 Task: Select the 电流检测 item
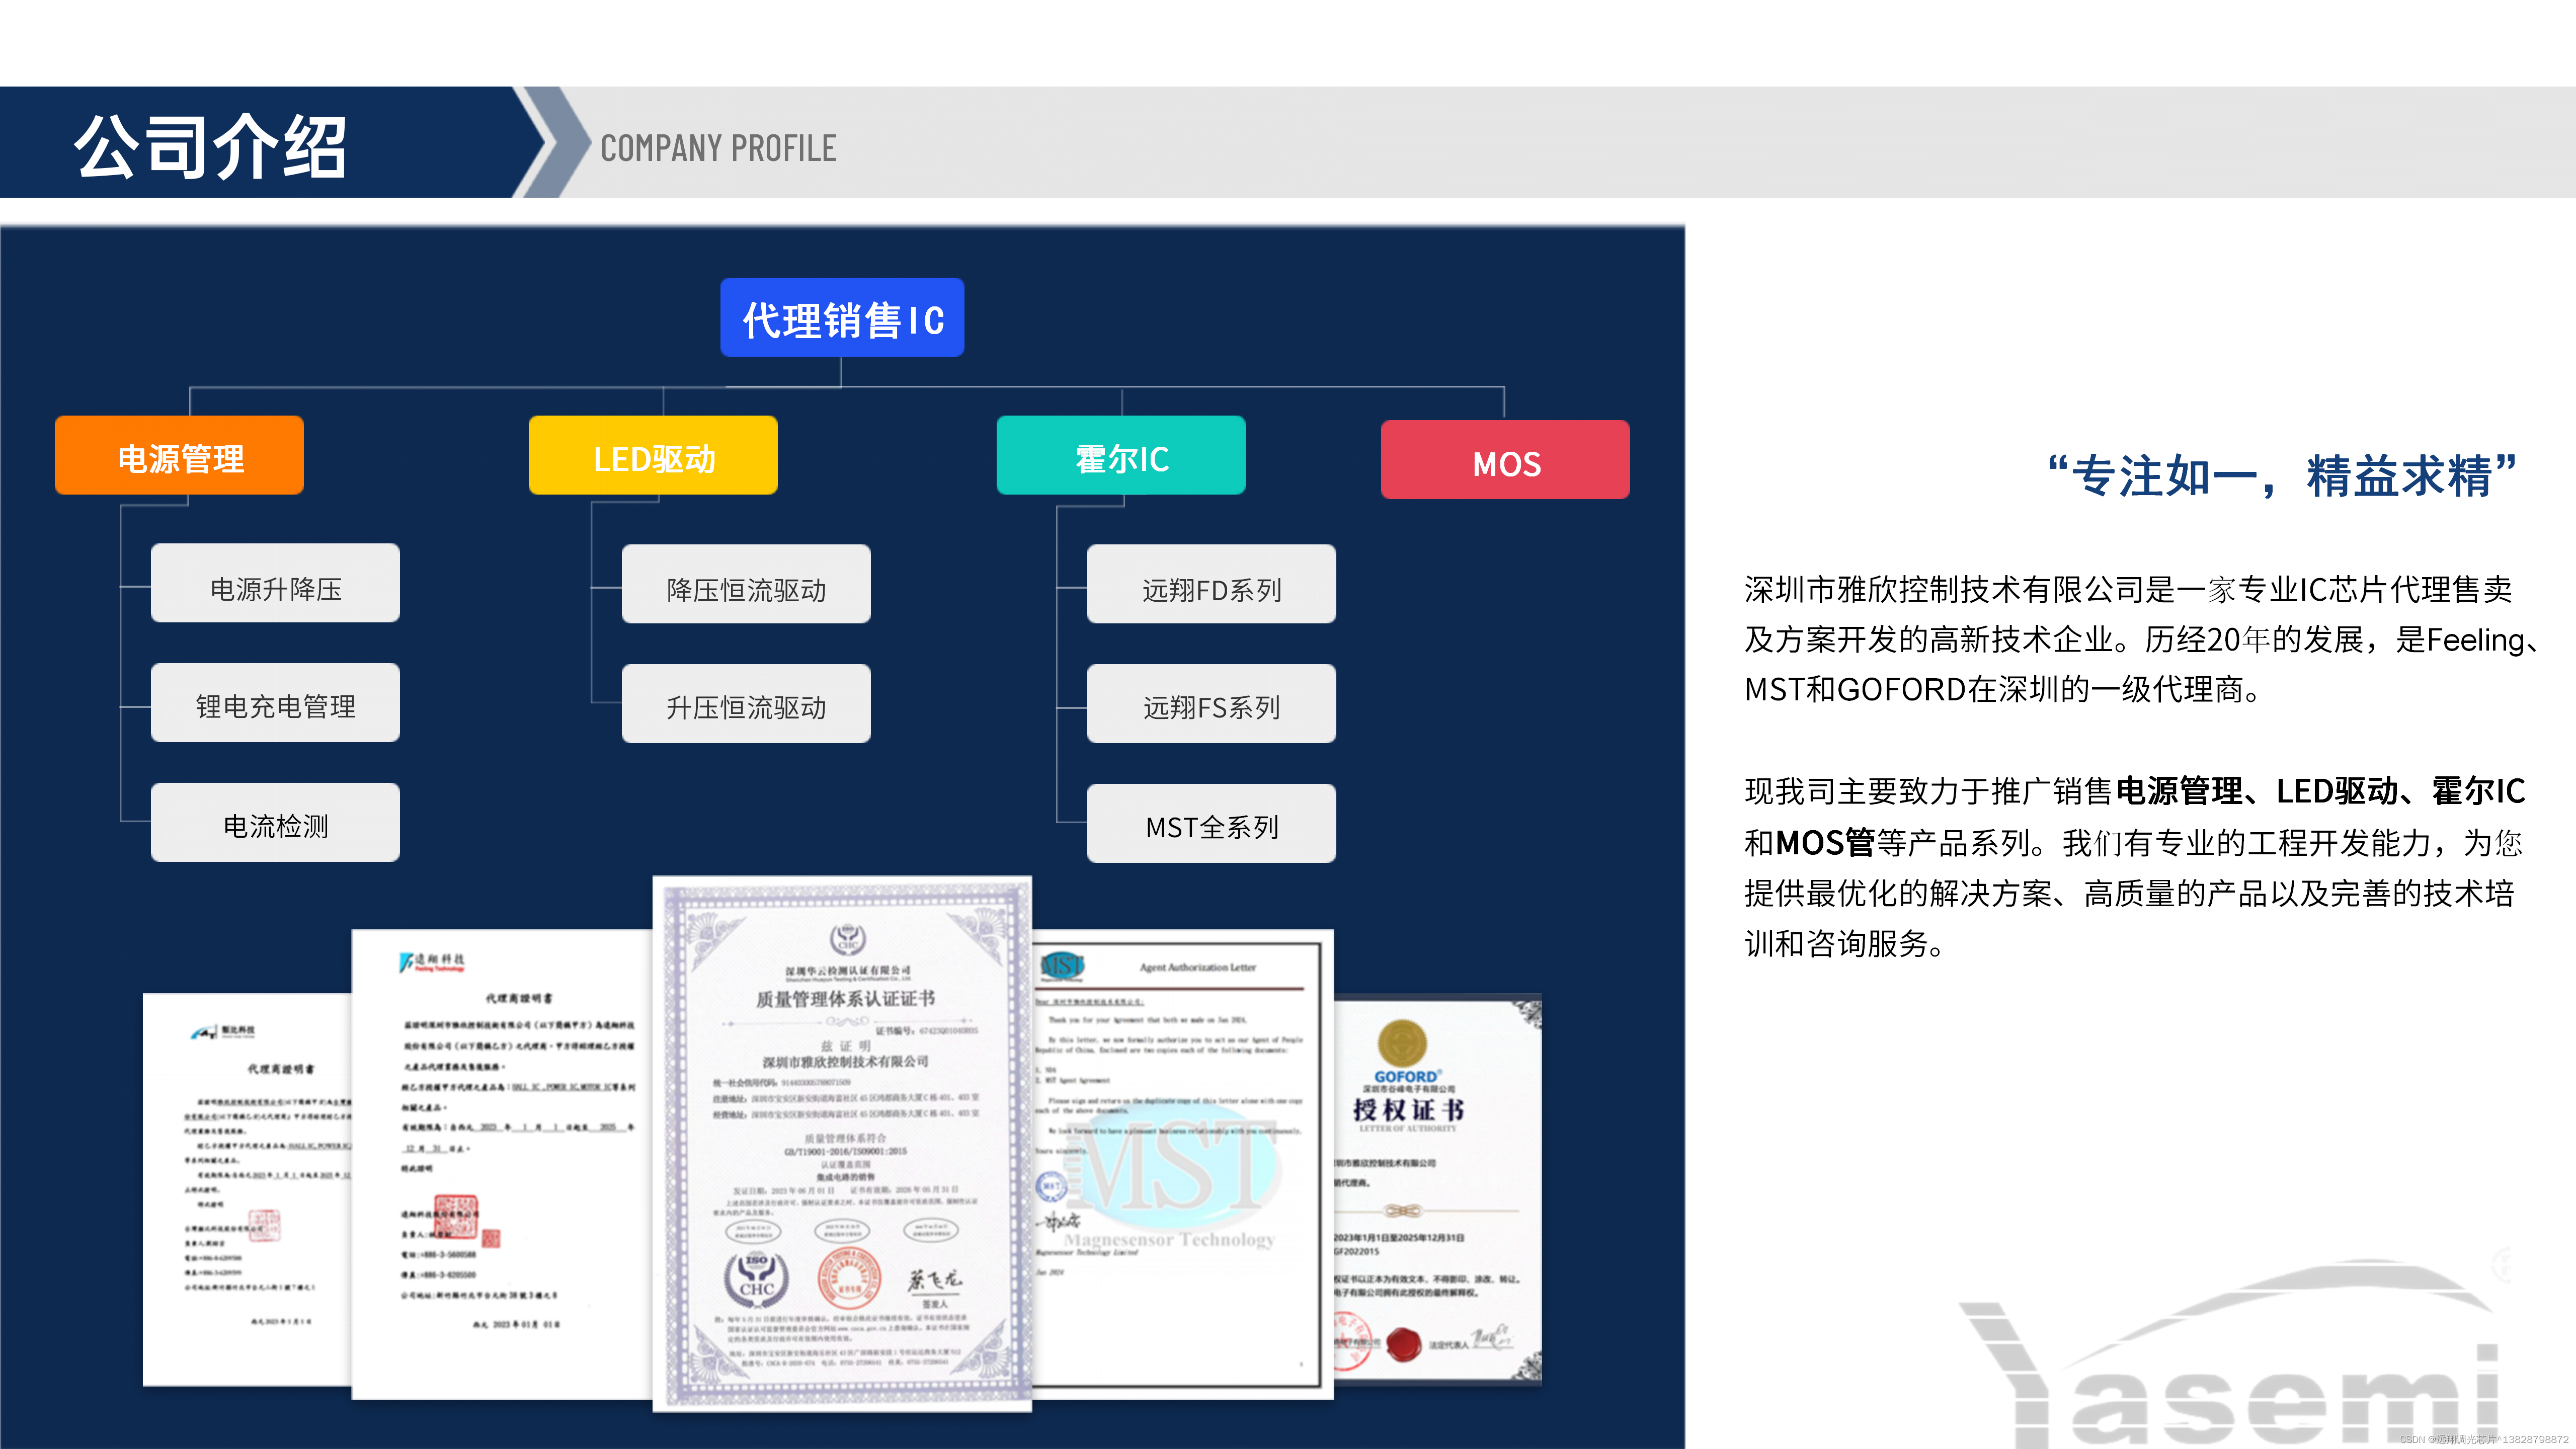275,823
